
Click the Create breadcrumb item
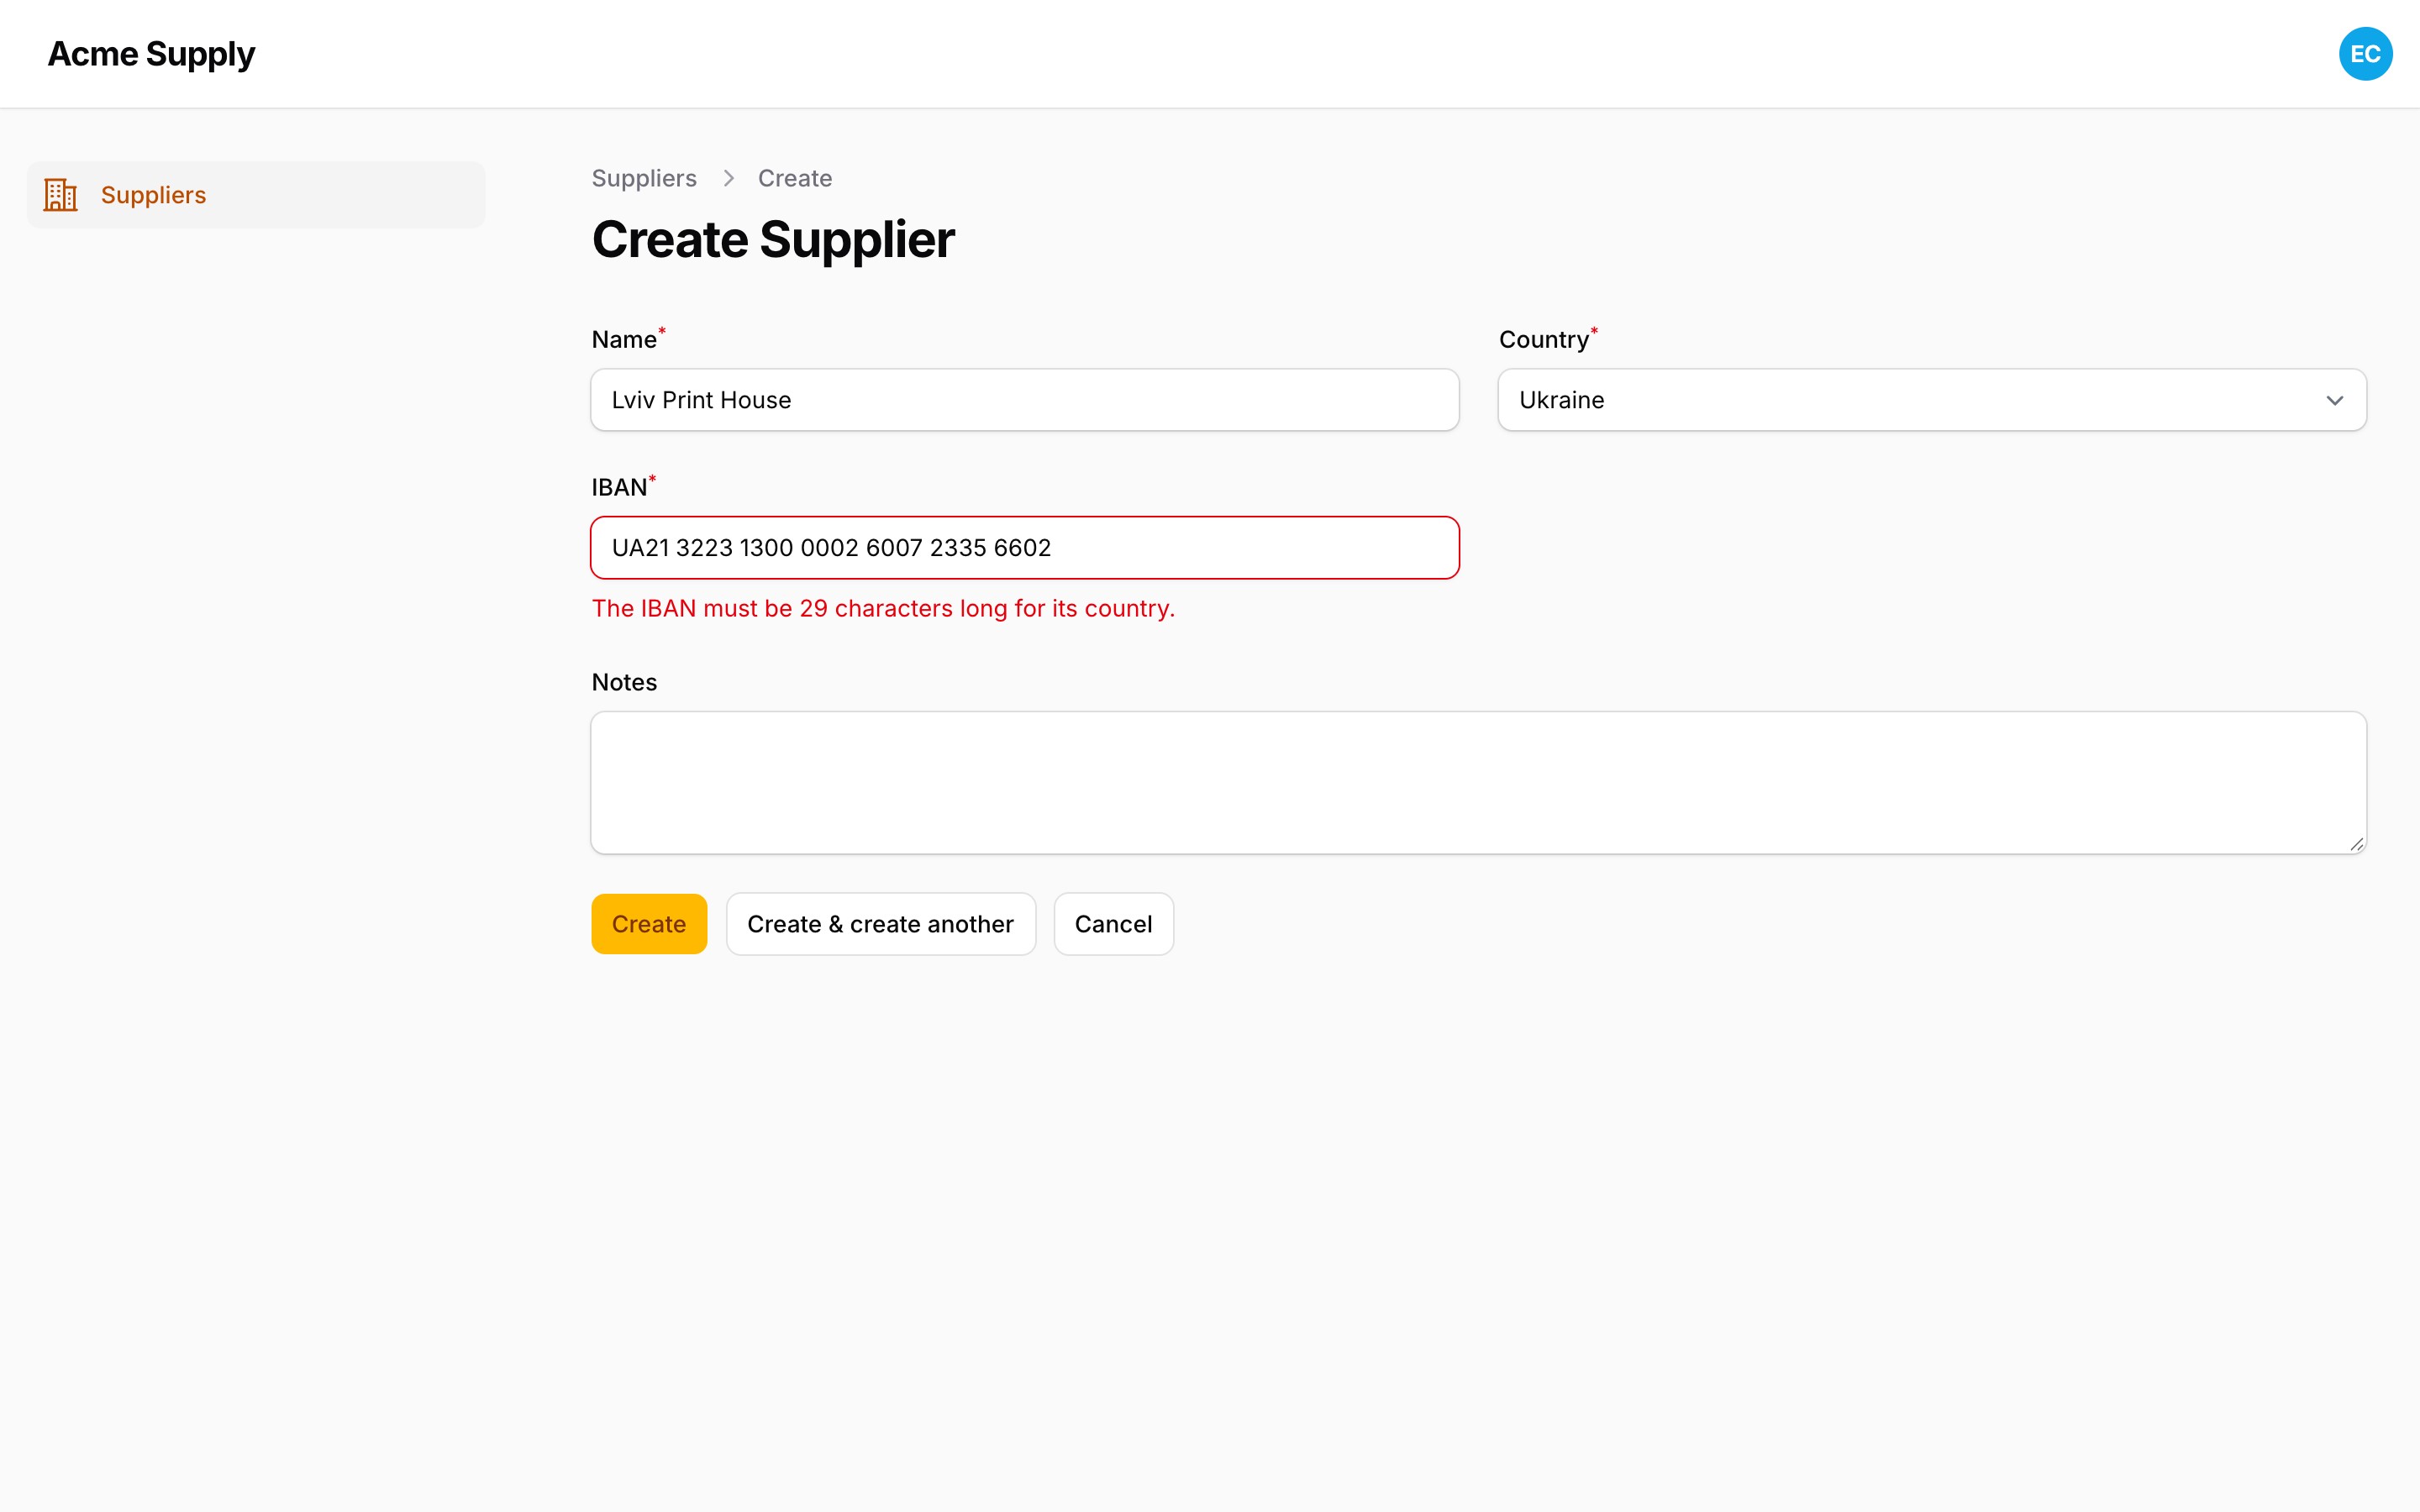[795, 178]
